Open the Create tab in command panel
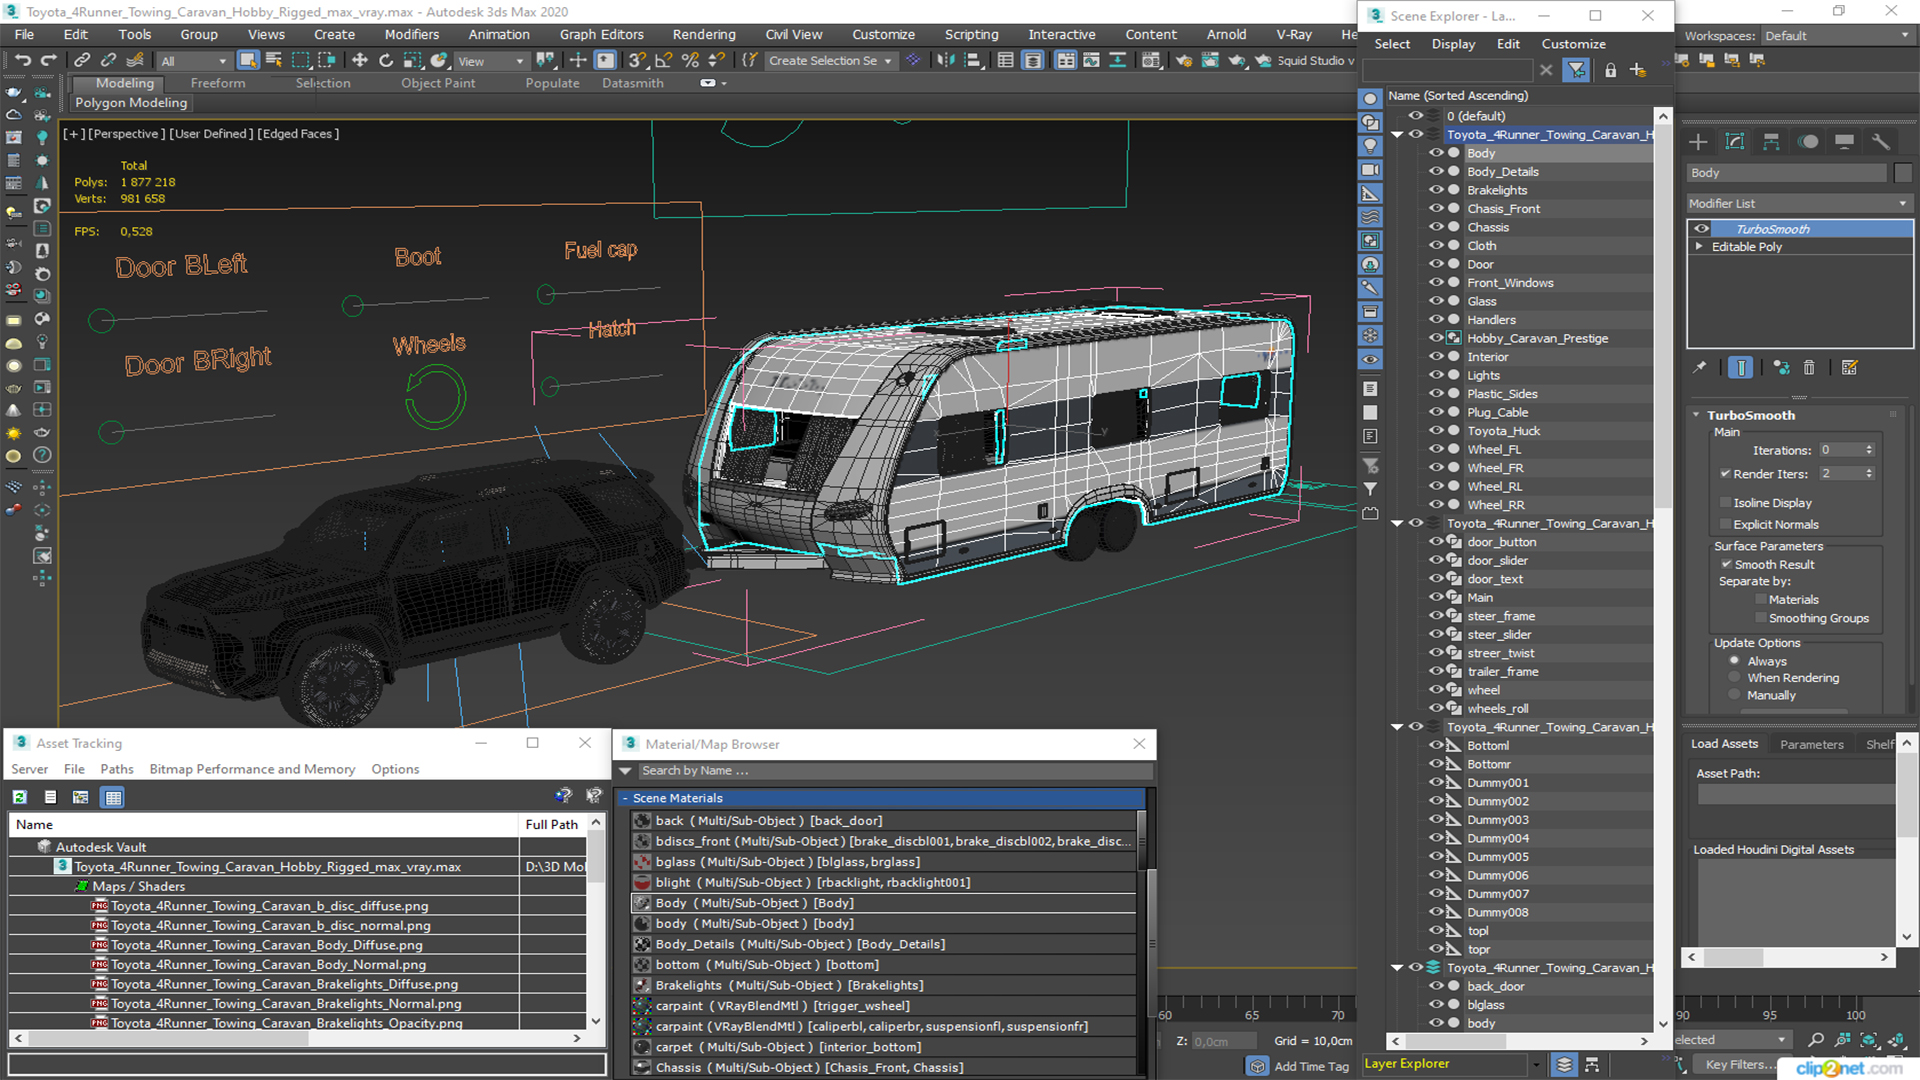This screenshot has width=1920, height=1080. pyautogui.click(x=1698, y=142)
